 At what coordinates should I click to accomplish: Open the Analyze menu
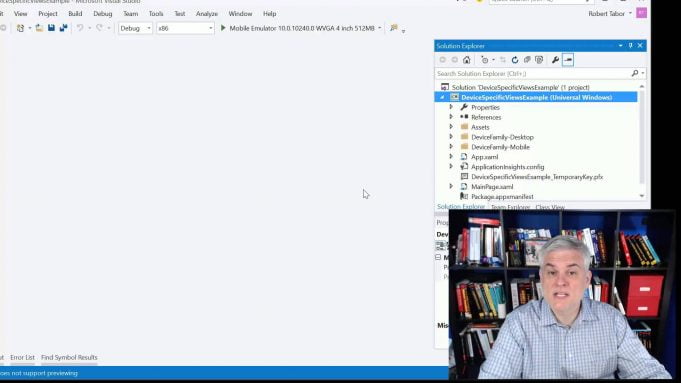(x=207, y=14)
